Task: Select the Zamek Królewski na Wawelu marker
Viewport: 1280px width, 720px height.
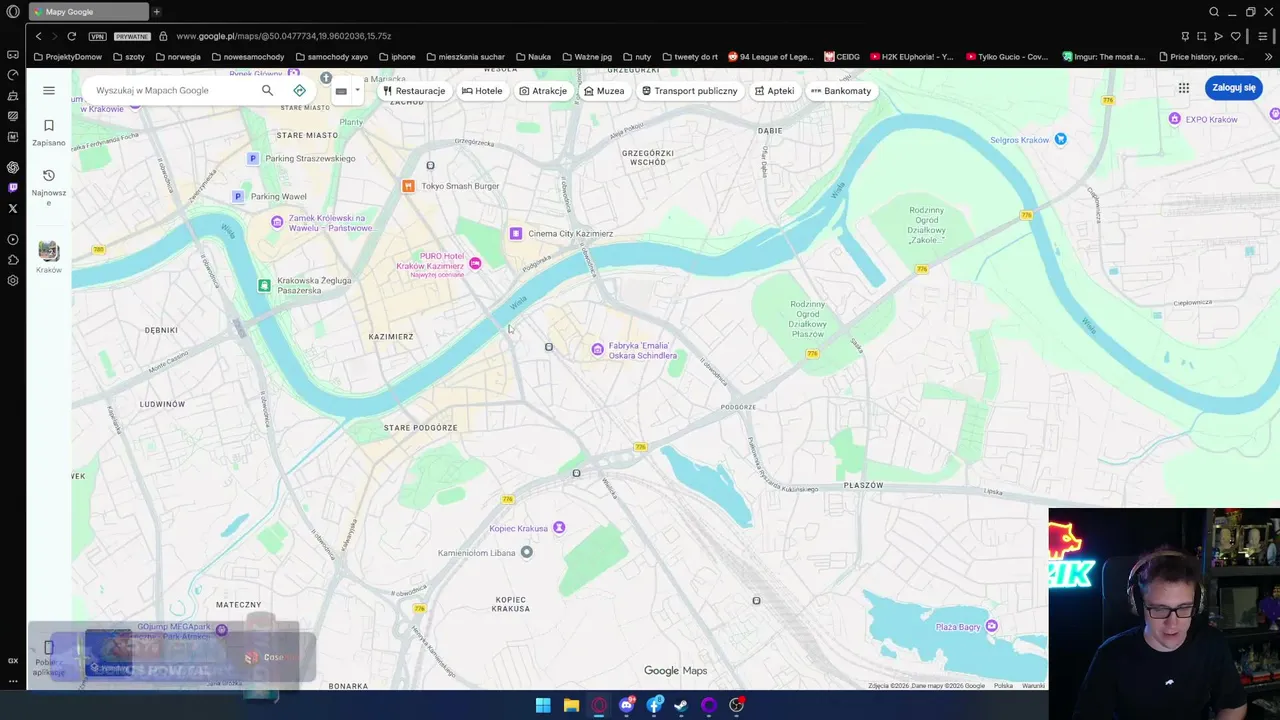Action: (277, 222)
